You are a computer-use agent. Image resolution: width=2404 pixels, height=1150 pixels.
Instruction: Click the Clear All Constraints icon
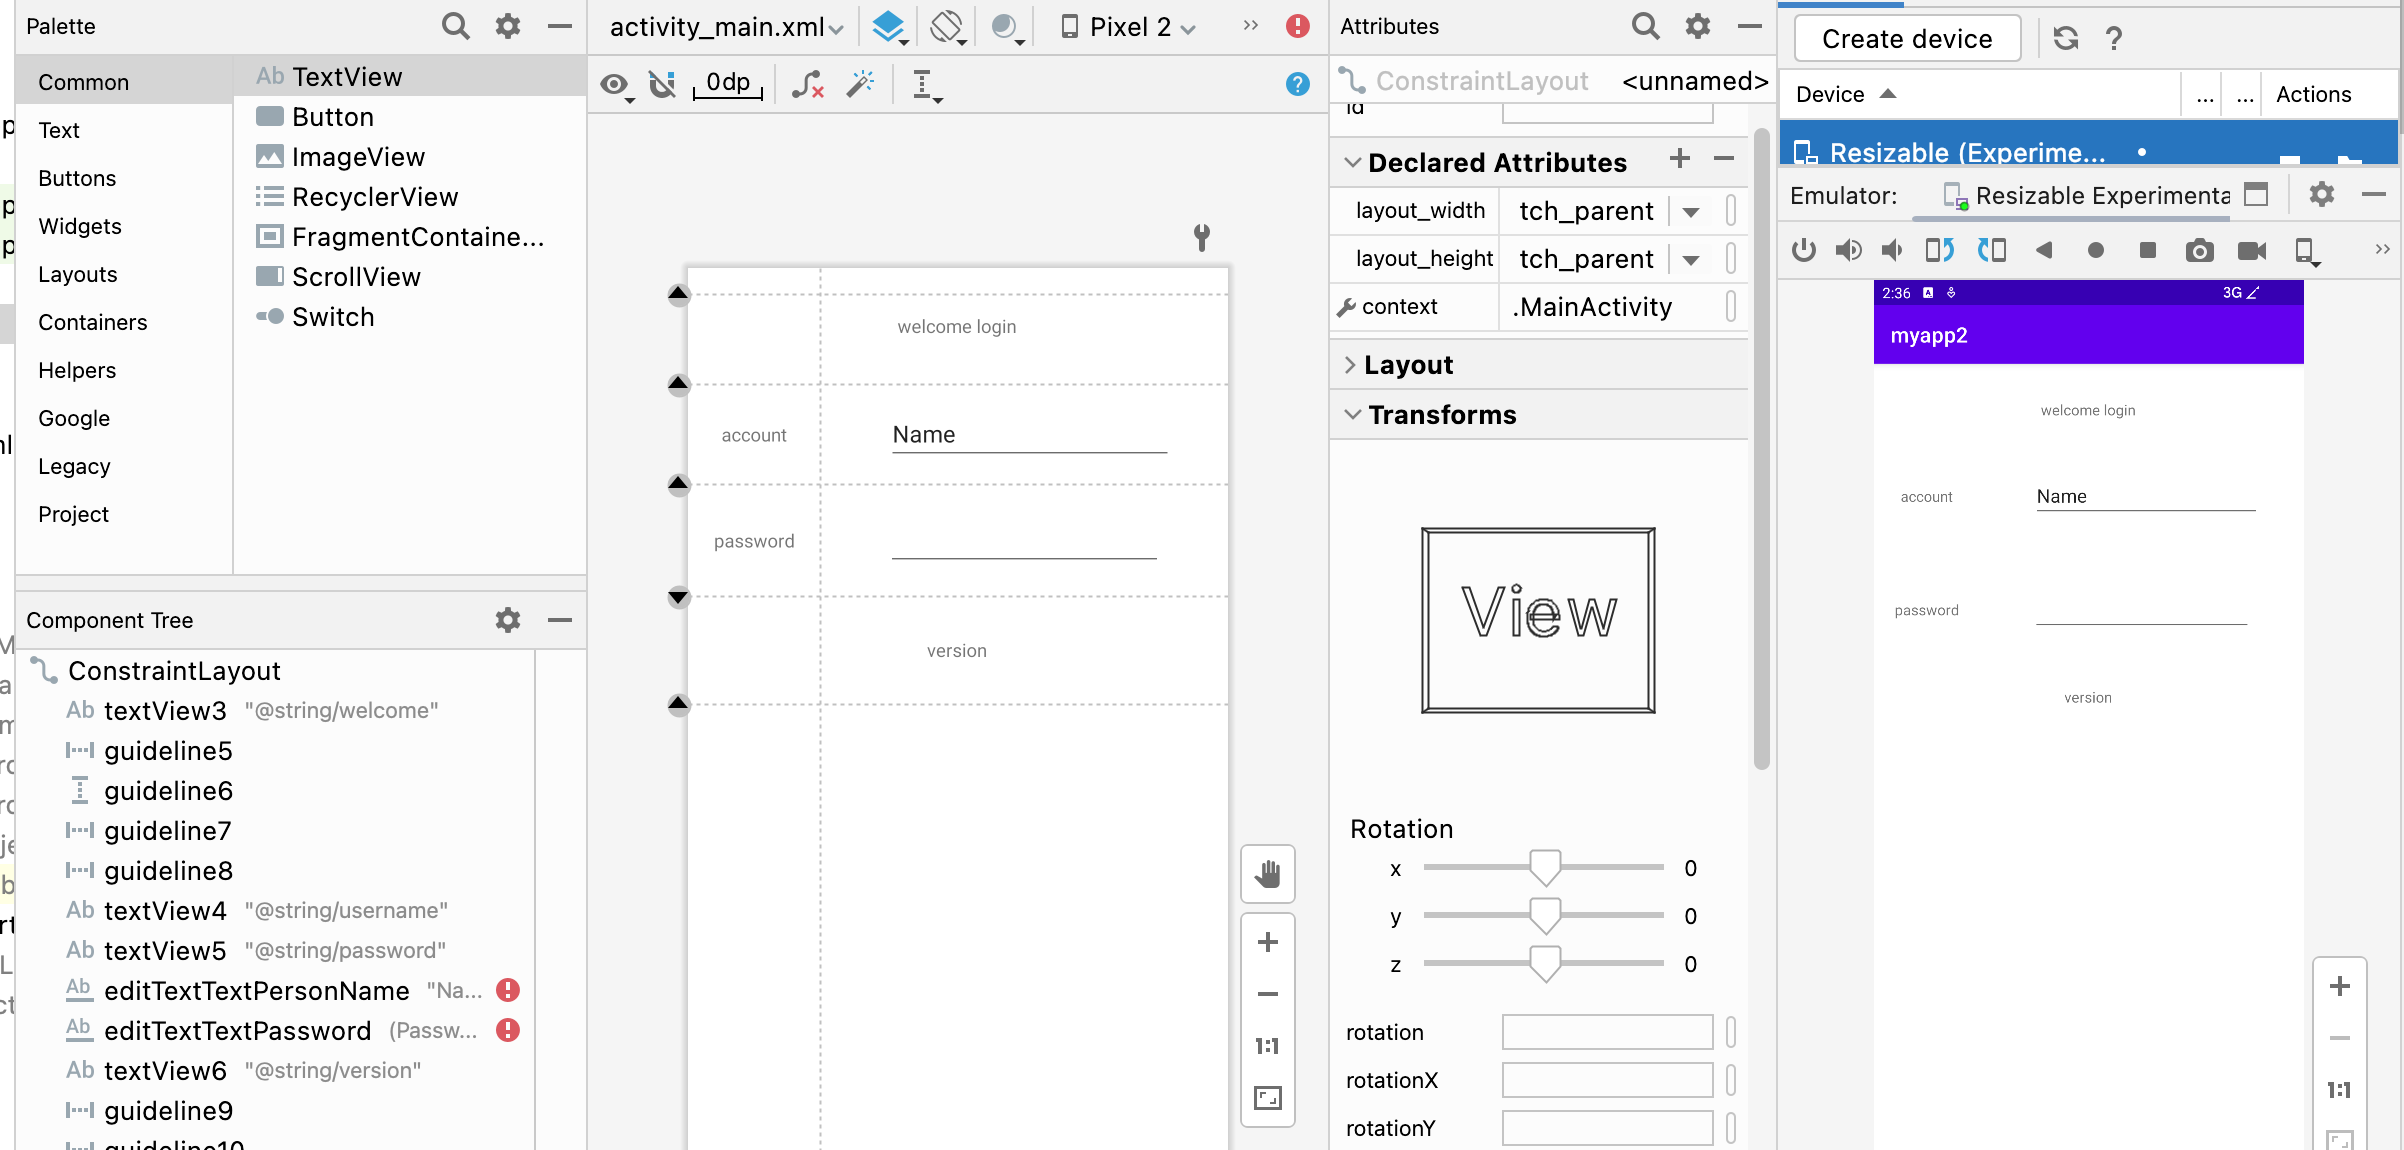pos(808,84)
